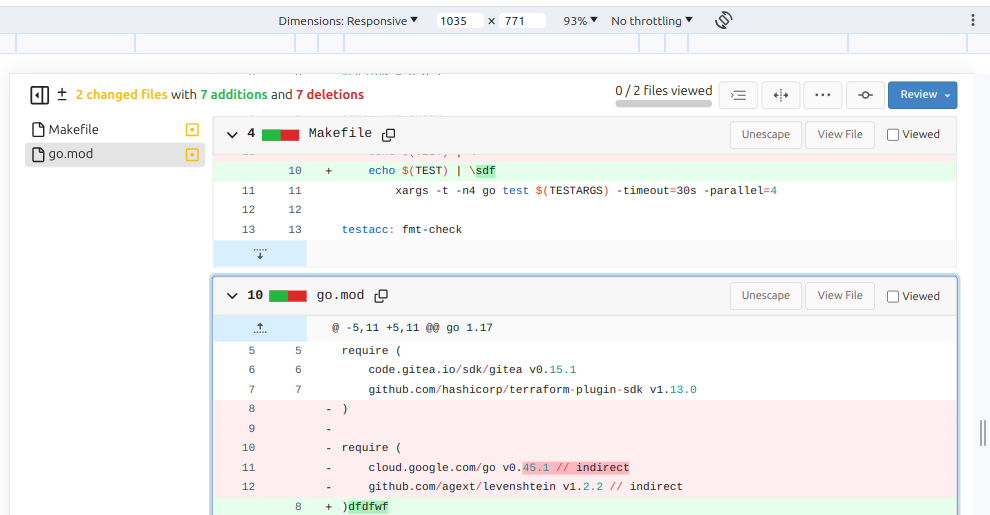Open the Dimensions: Responsive dropdown

[348, 21]
